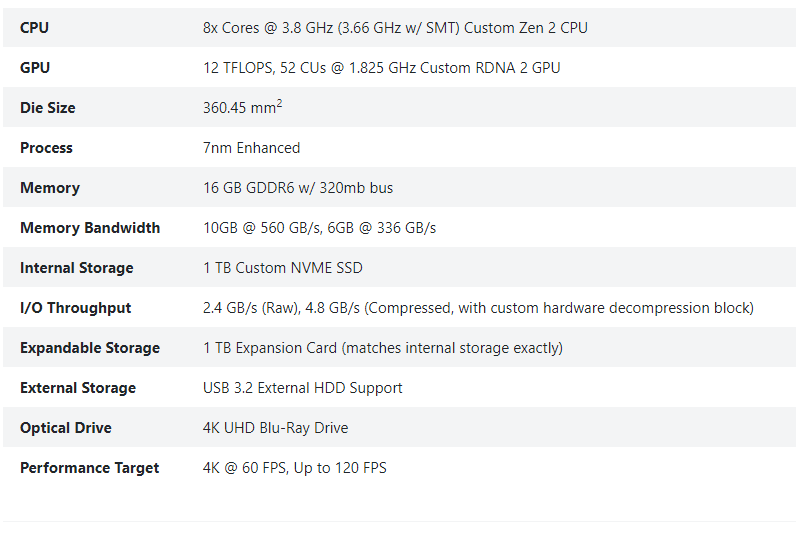Select the External Storage label
The width and height of the screenshot is (796, 542).
tap(78, 388)
